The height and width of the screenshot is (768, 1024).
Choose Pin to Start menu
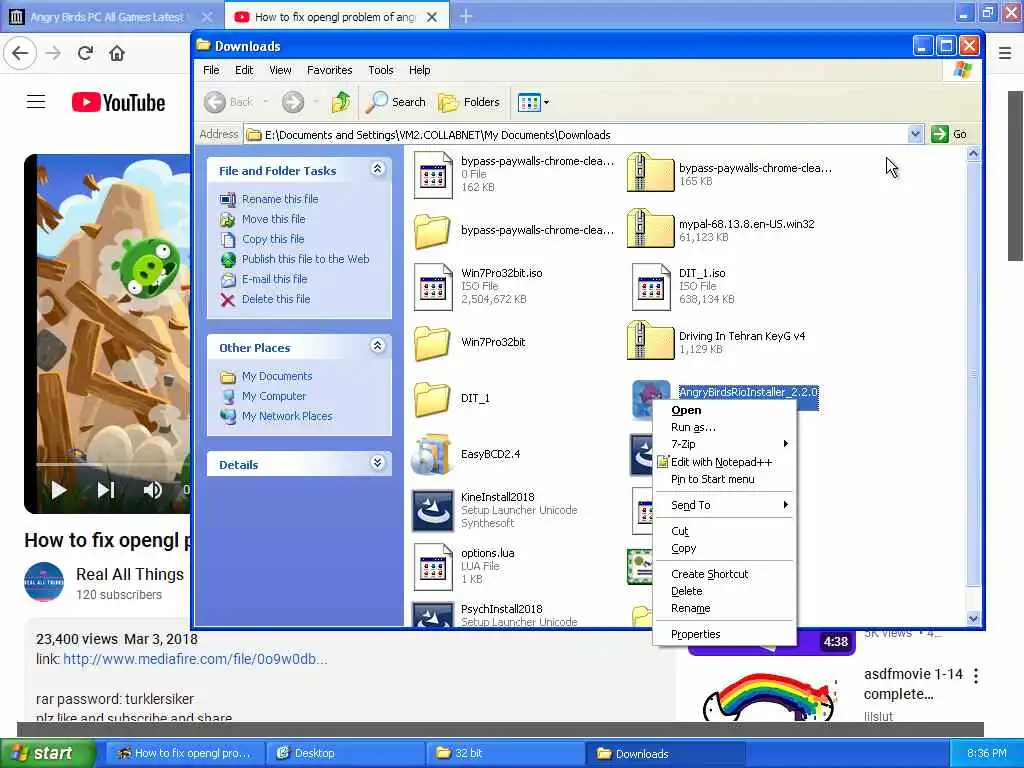point(725,479)
